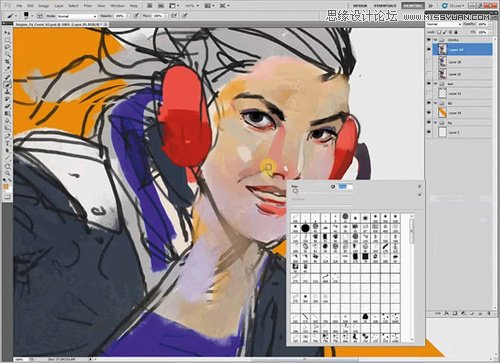Enable airbrush mode in options bar

pyautogui.click(x=174, y=16)
